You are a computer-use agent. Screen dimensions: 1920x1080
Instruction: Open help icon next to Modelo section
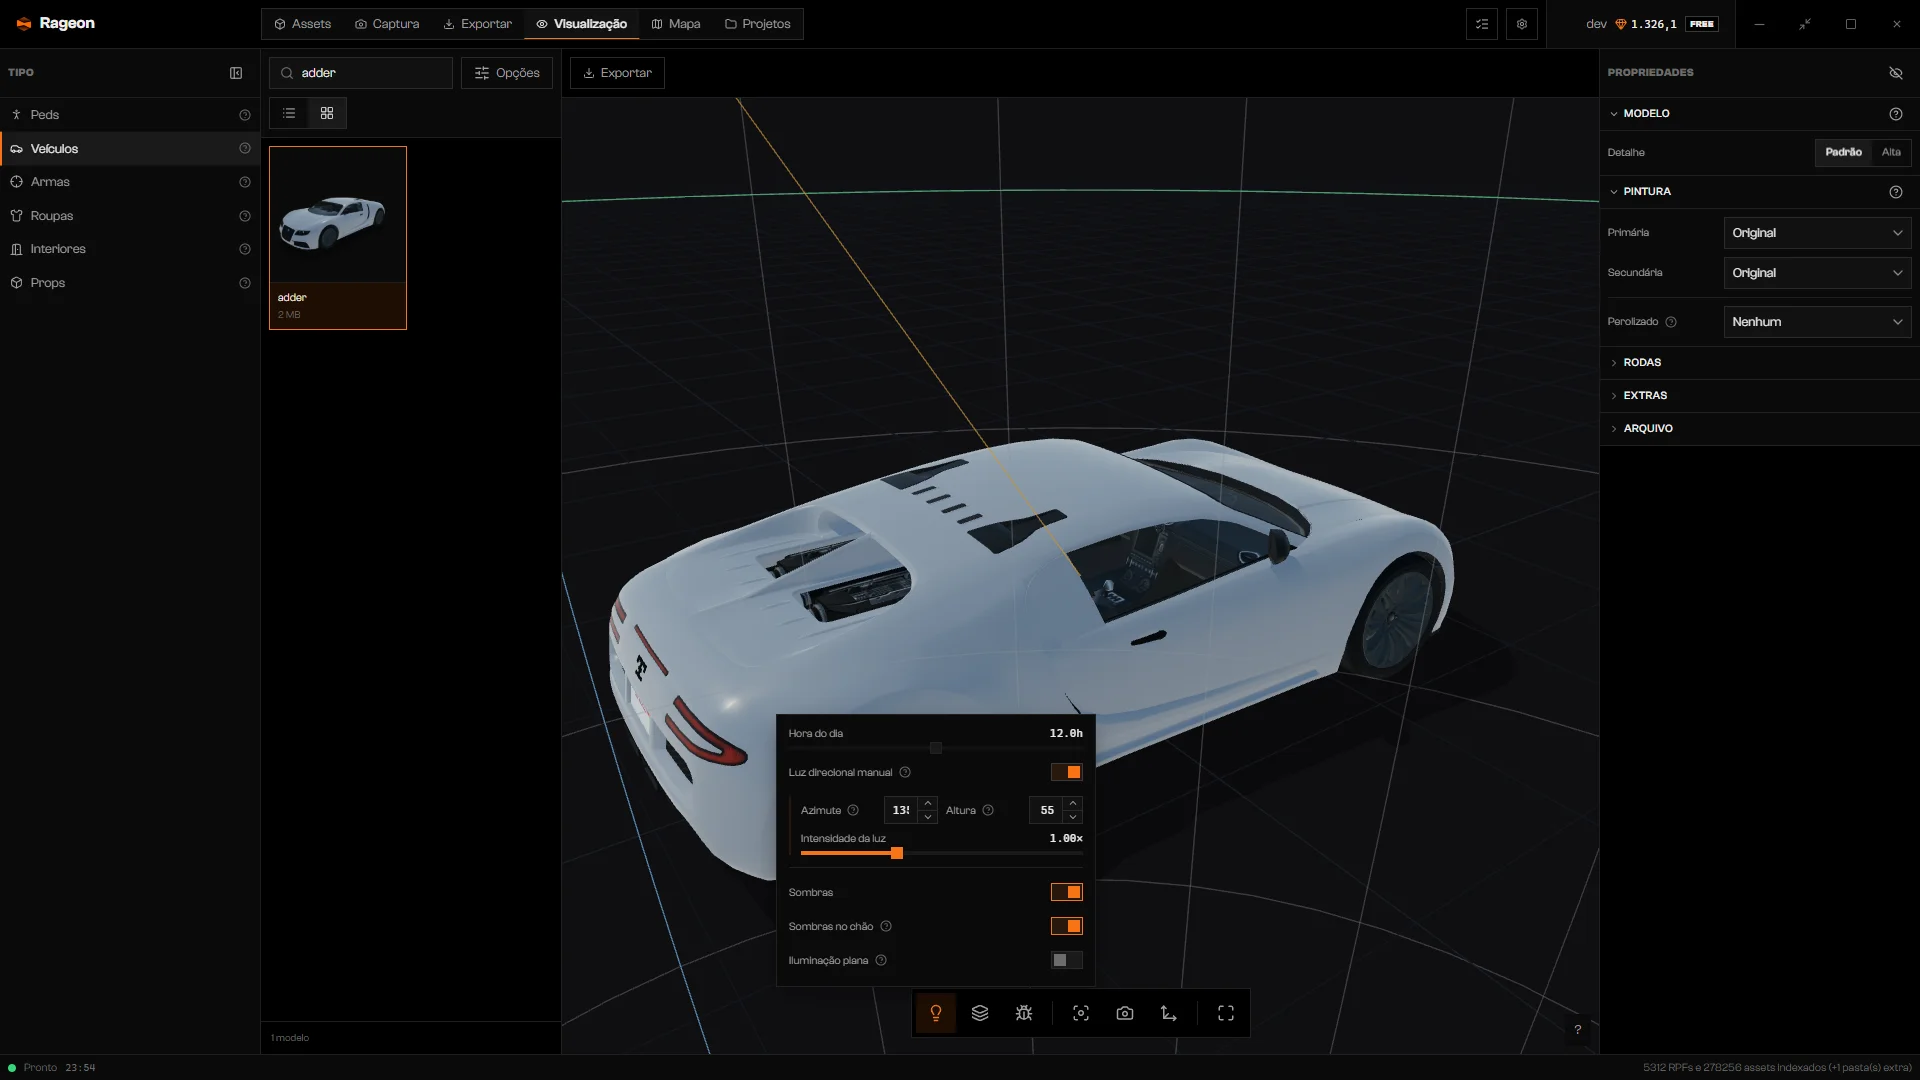pyautogui.click(x=1895, y=114)
